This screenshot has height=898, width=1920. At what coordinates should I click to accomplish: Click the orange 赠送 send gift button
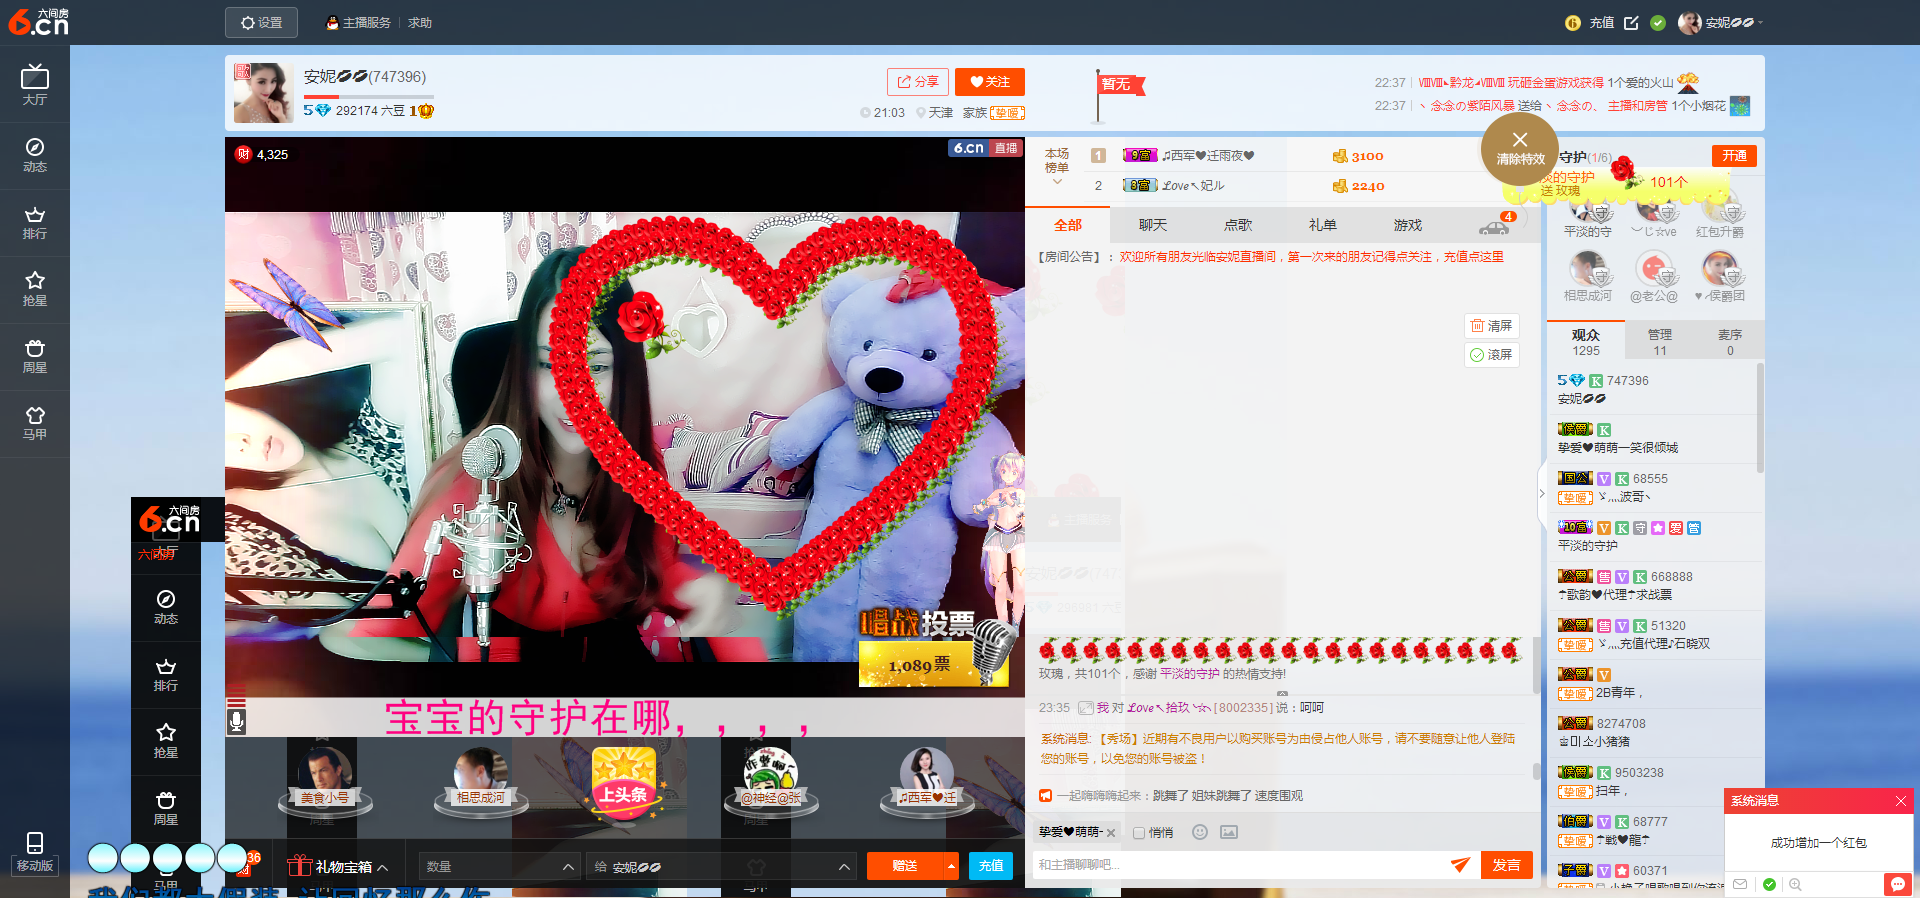tap(905, 866)
